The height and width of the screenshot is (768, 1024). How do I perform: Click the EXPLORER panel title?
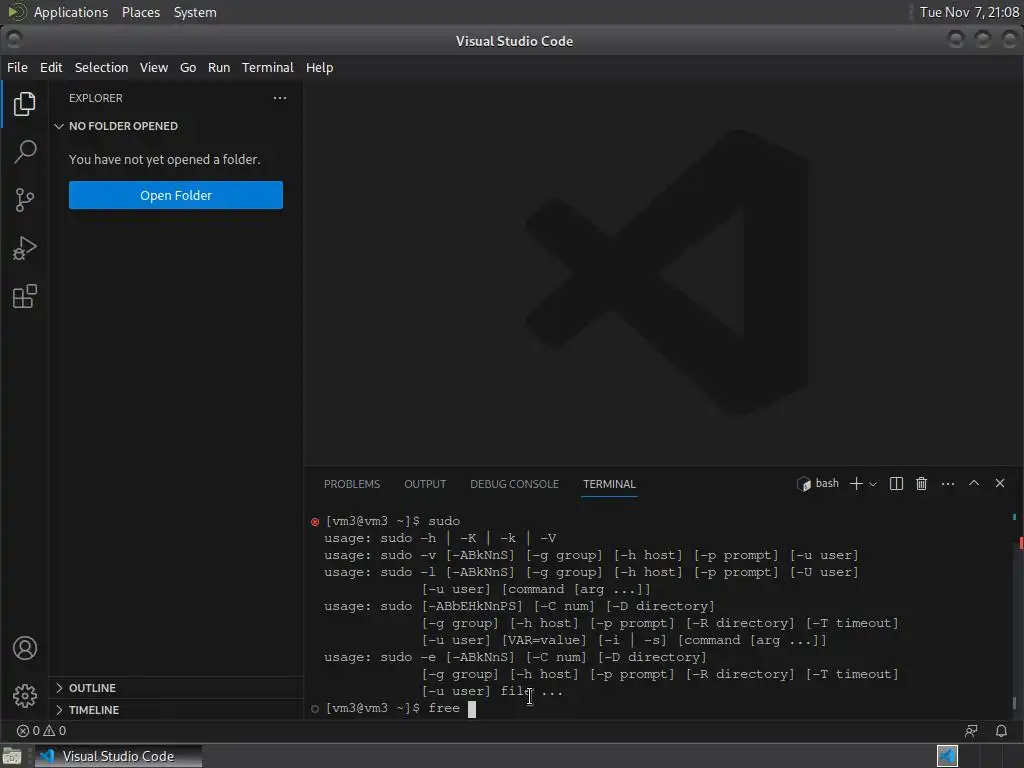96,98
